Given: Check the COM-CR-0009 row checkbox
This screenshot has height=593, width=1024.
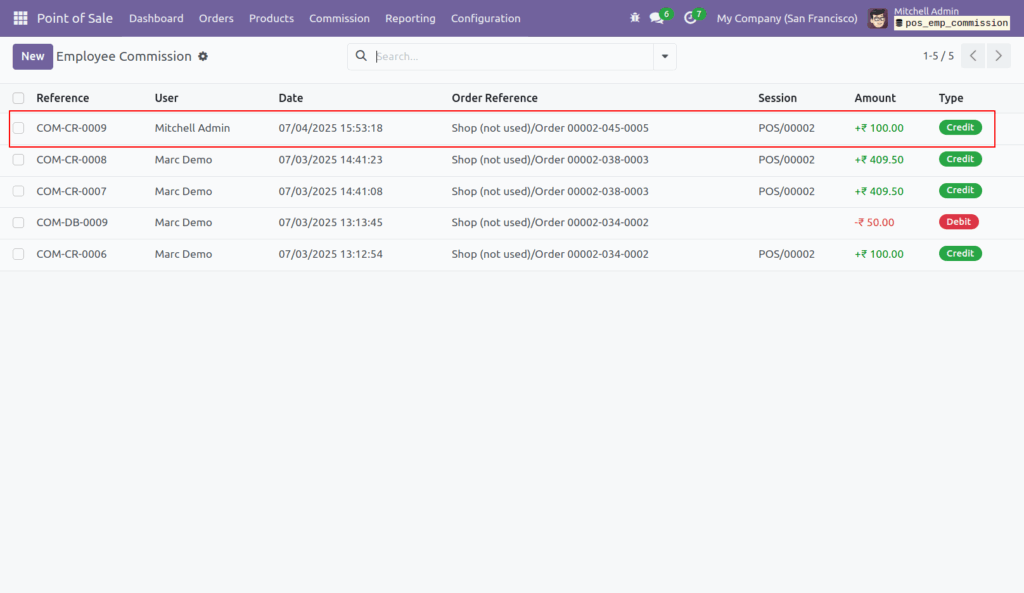Looking at the screenshot, I should click(x=17, y=127).
